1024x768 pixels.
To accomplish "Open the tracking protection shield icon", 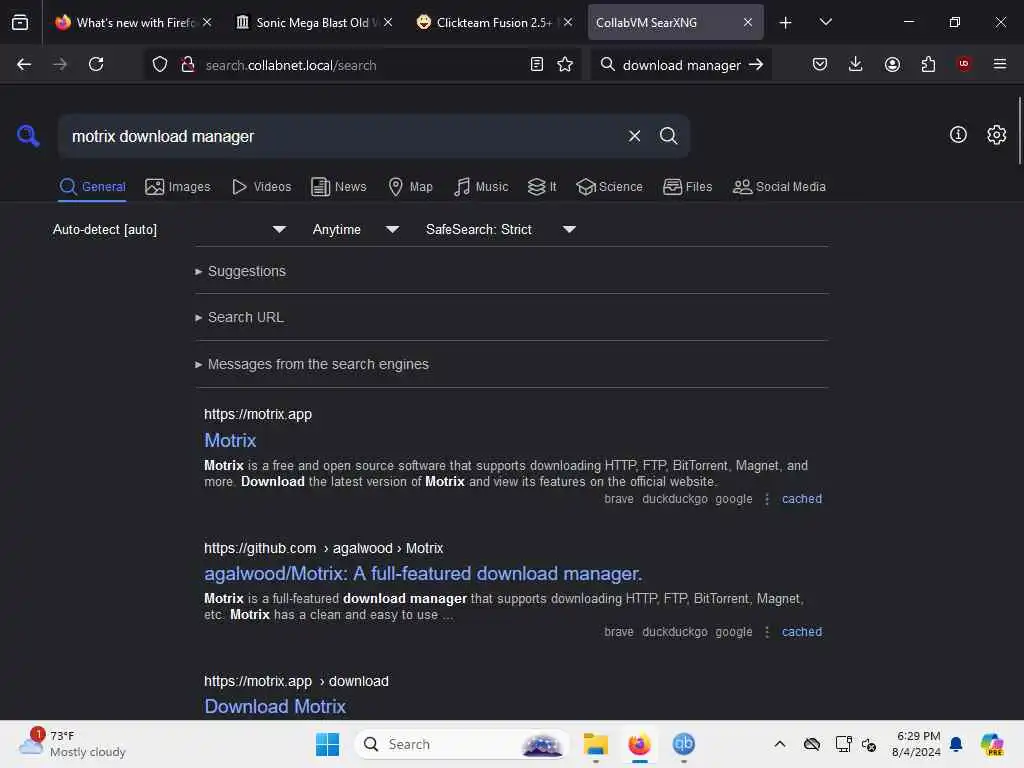I will (160, 64).
